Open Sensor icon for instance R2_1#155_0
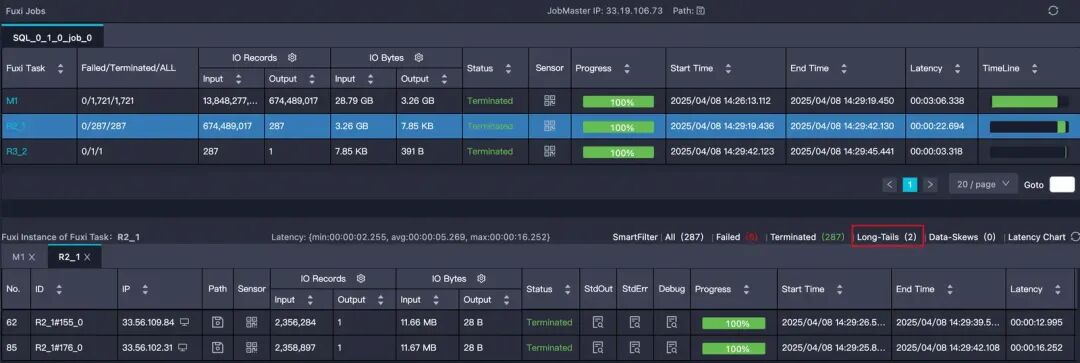This screenshot has height=363, width=1080. [251, 322]
